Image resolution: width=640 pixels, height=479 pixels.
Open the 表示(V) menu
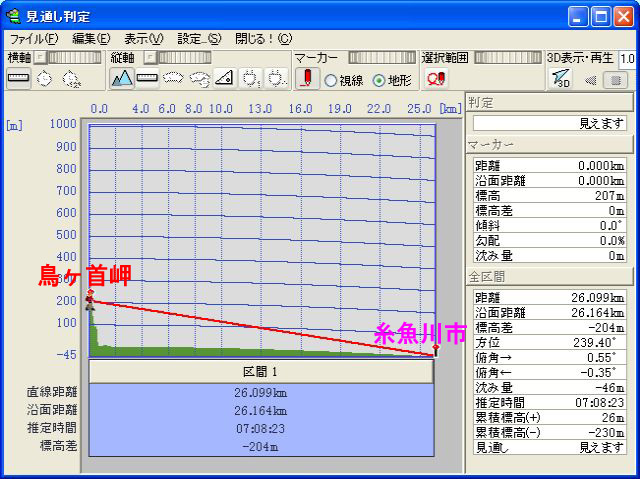click(144, 39)
